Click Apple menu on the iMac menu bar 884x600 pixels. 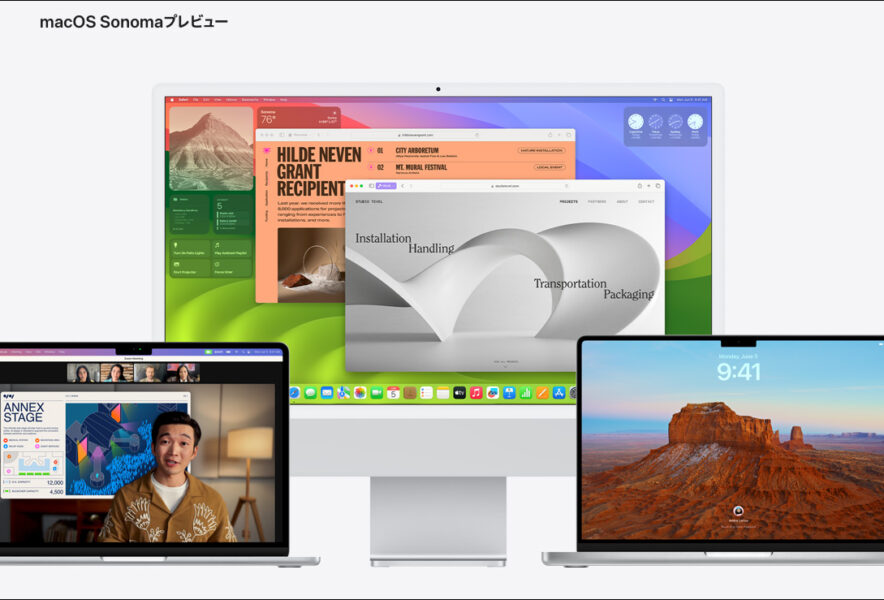click(x=172, y=100)
